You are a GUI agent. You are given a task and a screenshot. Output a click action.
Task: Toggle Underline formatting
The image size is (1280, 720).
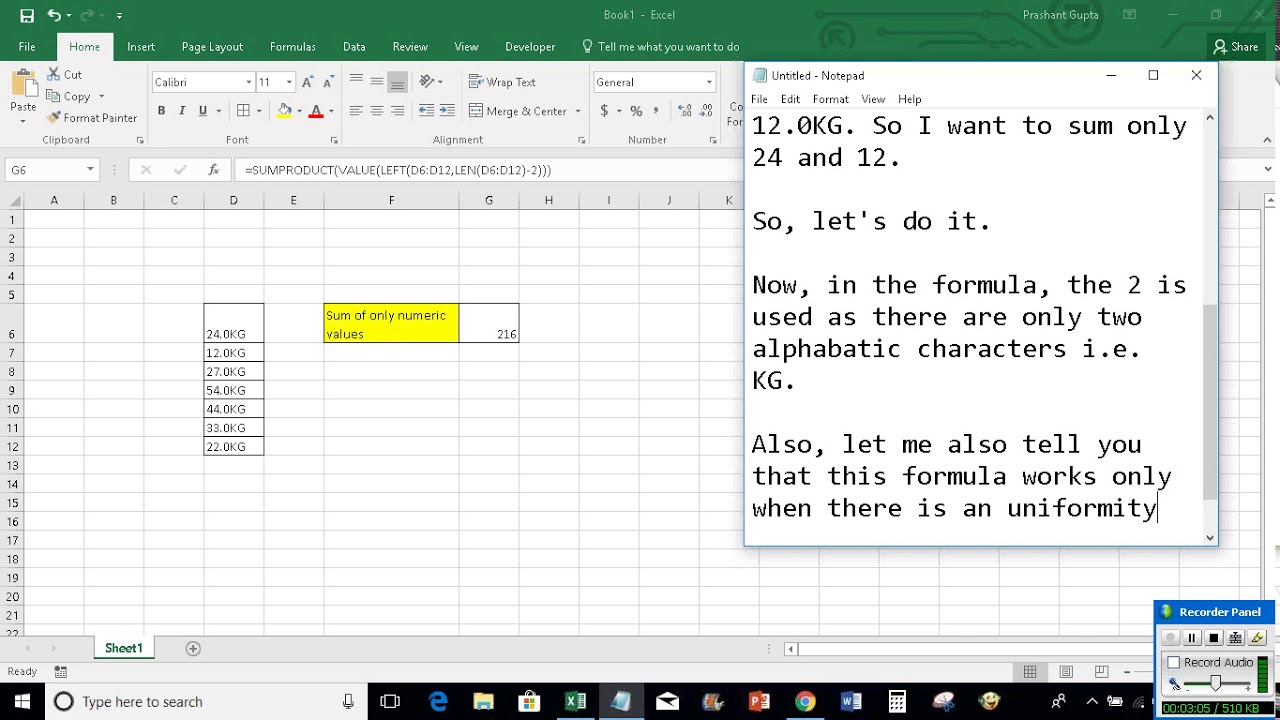pos(203,111)
